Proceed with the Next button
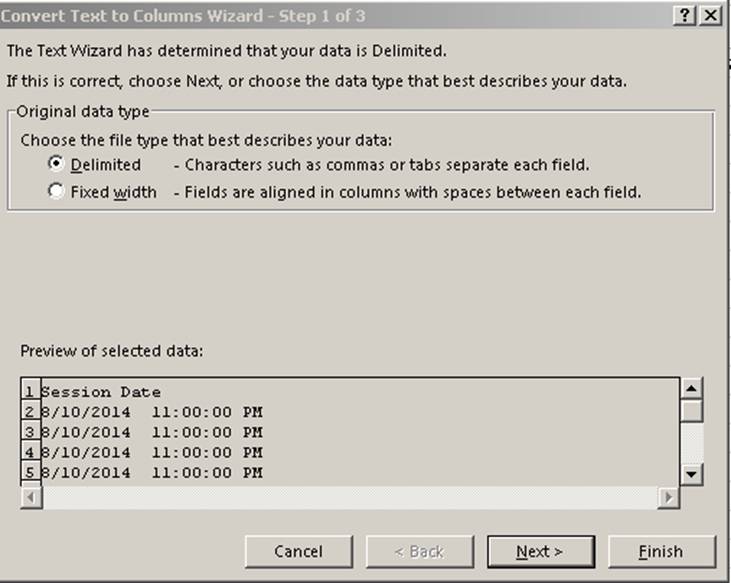The height and width of the screenshot is (583, 731). 539,551
